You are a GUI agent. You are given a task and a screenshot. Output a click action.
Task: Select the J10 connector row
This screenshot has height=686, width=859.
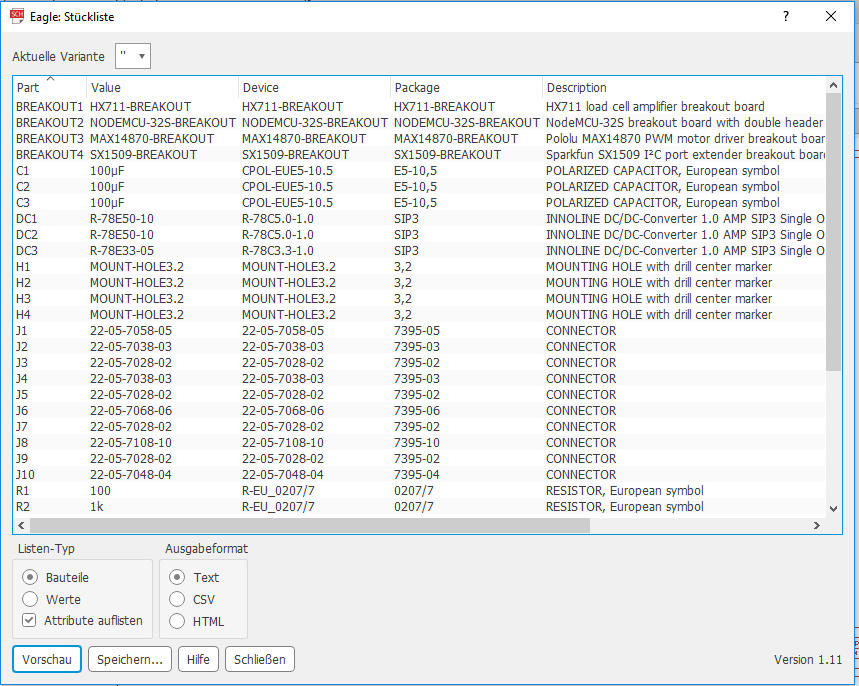tap(419, 475)
